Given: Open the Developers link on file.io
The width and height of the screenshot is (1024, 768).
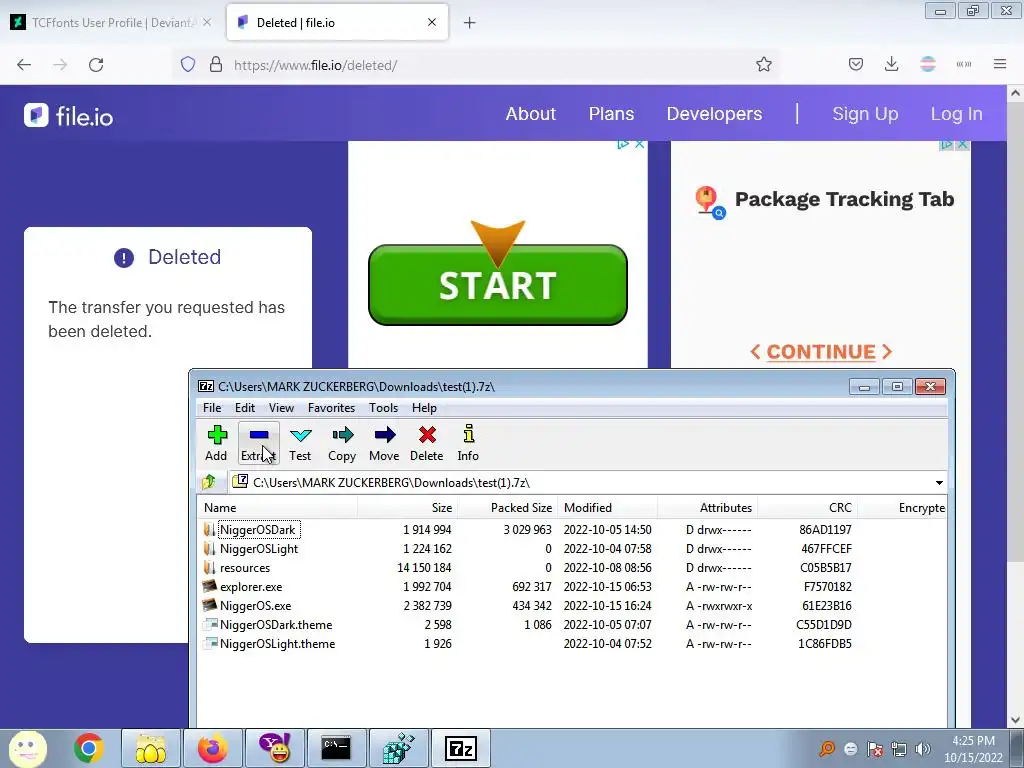Looking at the screenshot, I should pyautogui.click(x=714, y=114).
